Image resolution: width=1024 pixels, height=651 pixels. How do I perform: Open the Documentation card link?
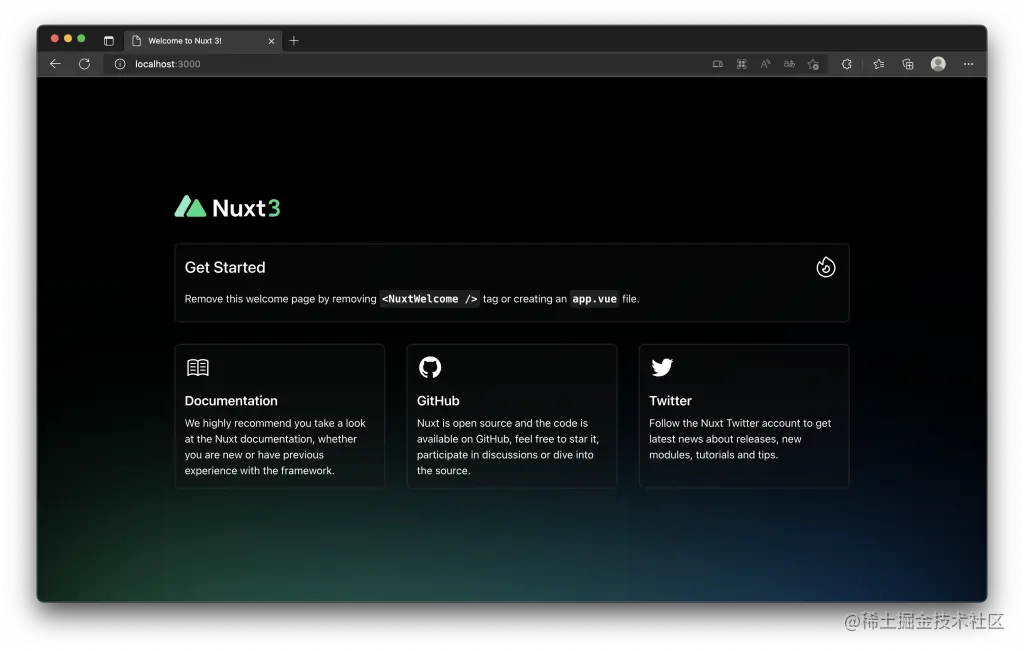pos(280,416)
